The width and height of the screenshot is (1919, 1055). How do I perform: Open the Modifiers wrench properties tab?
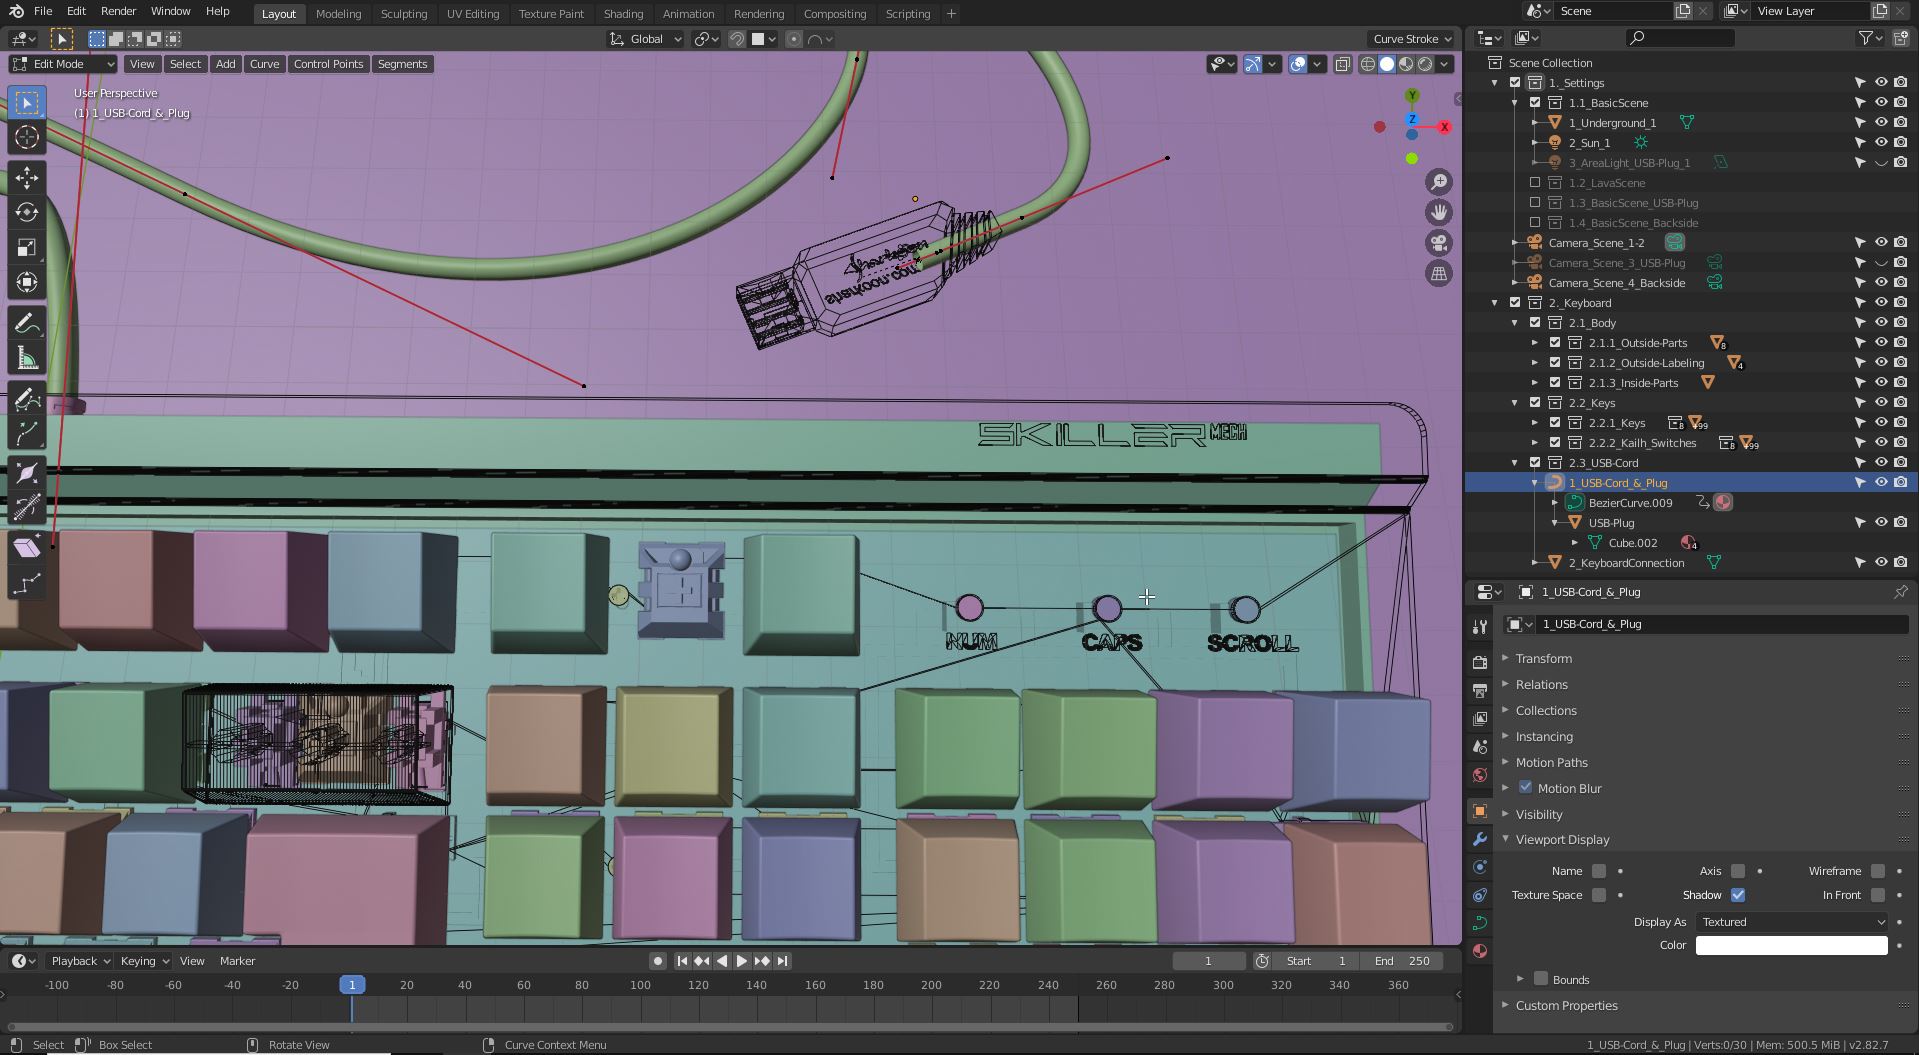(1480, 839)
